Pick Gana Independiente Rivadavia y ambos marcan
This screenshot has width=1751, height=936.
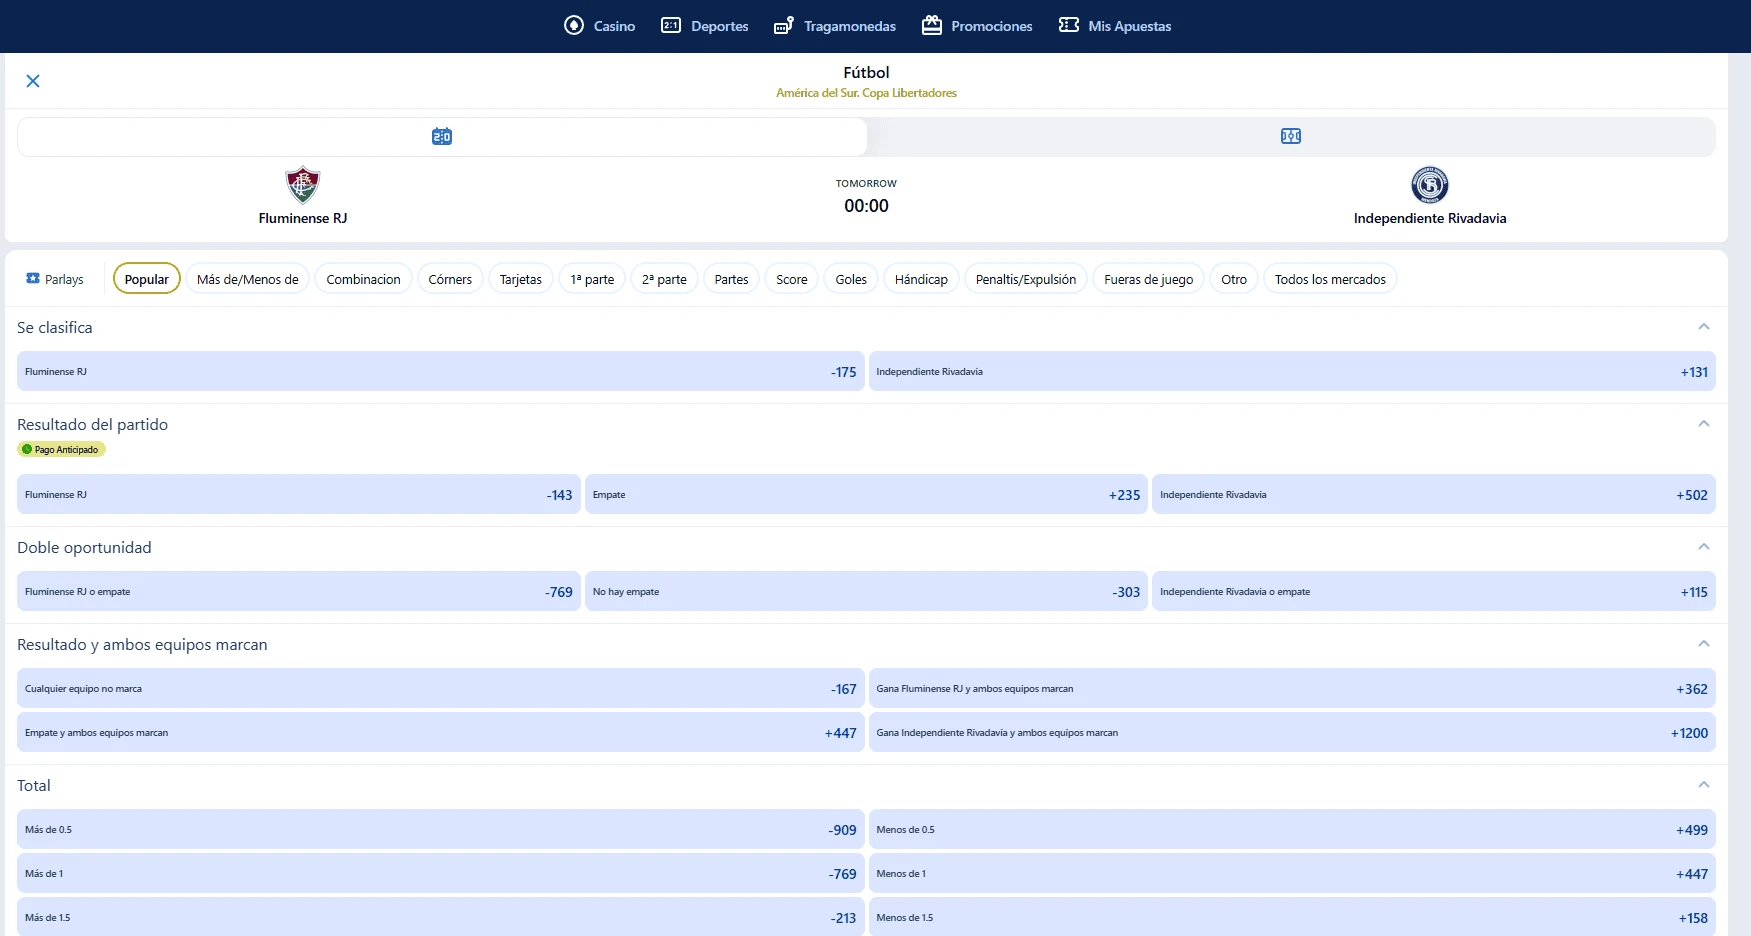click(x=1292, y=732)
